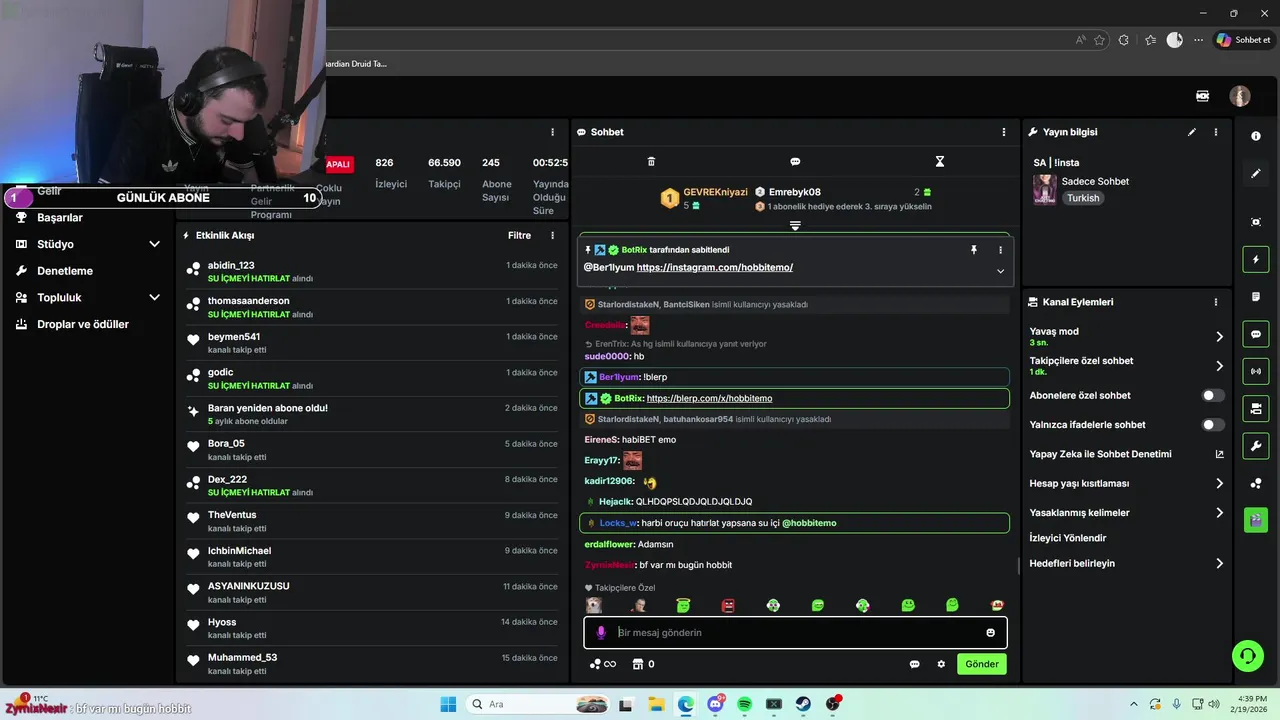Viewport: 1280px width, 720px height.
Task: Click the green headset support button
Action: tap(1247, 656)
